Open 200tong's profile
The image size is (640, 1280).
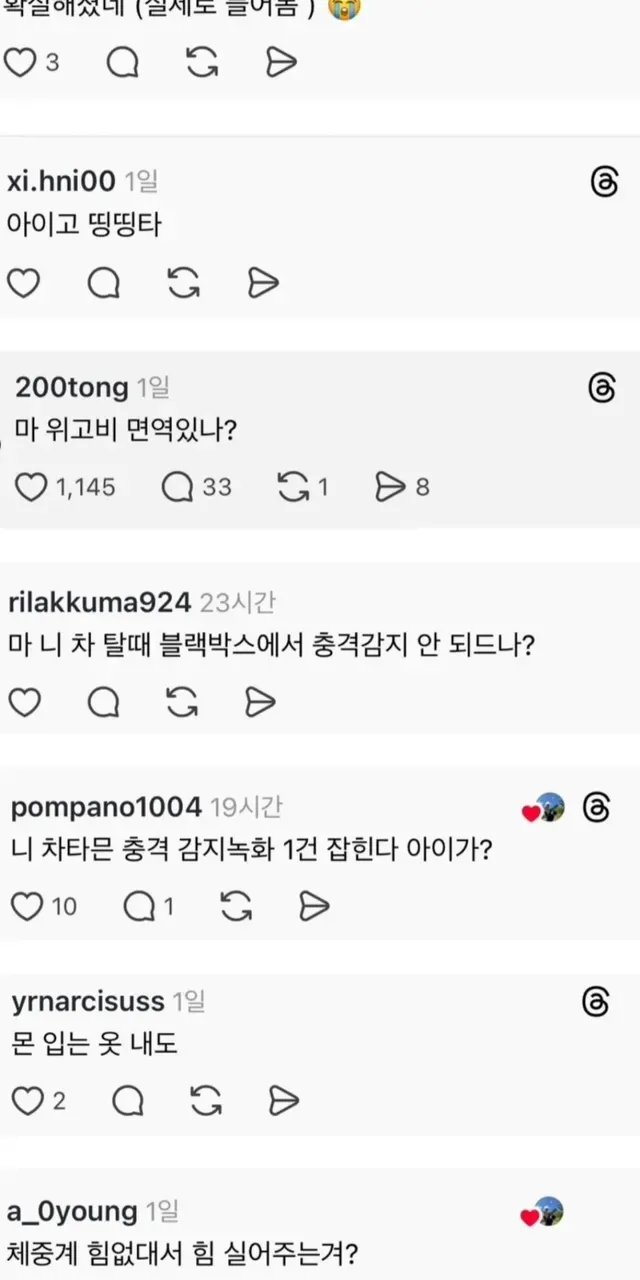pos(72,387)
